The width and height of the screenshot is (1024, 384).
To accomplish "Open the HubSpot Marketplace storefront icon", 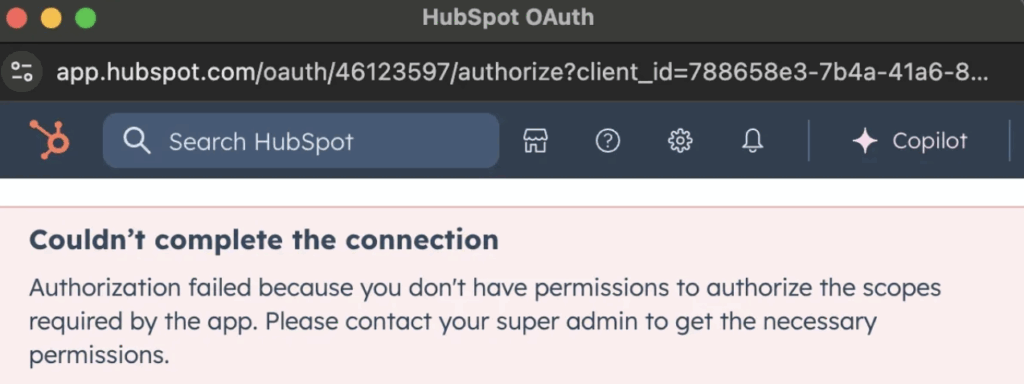I will pos(536,140).
